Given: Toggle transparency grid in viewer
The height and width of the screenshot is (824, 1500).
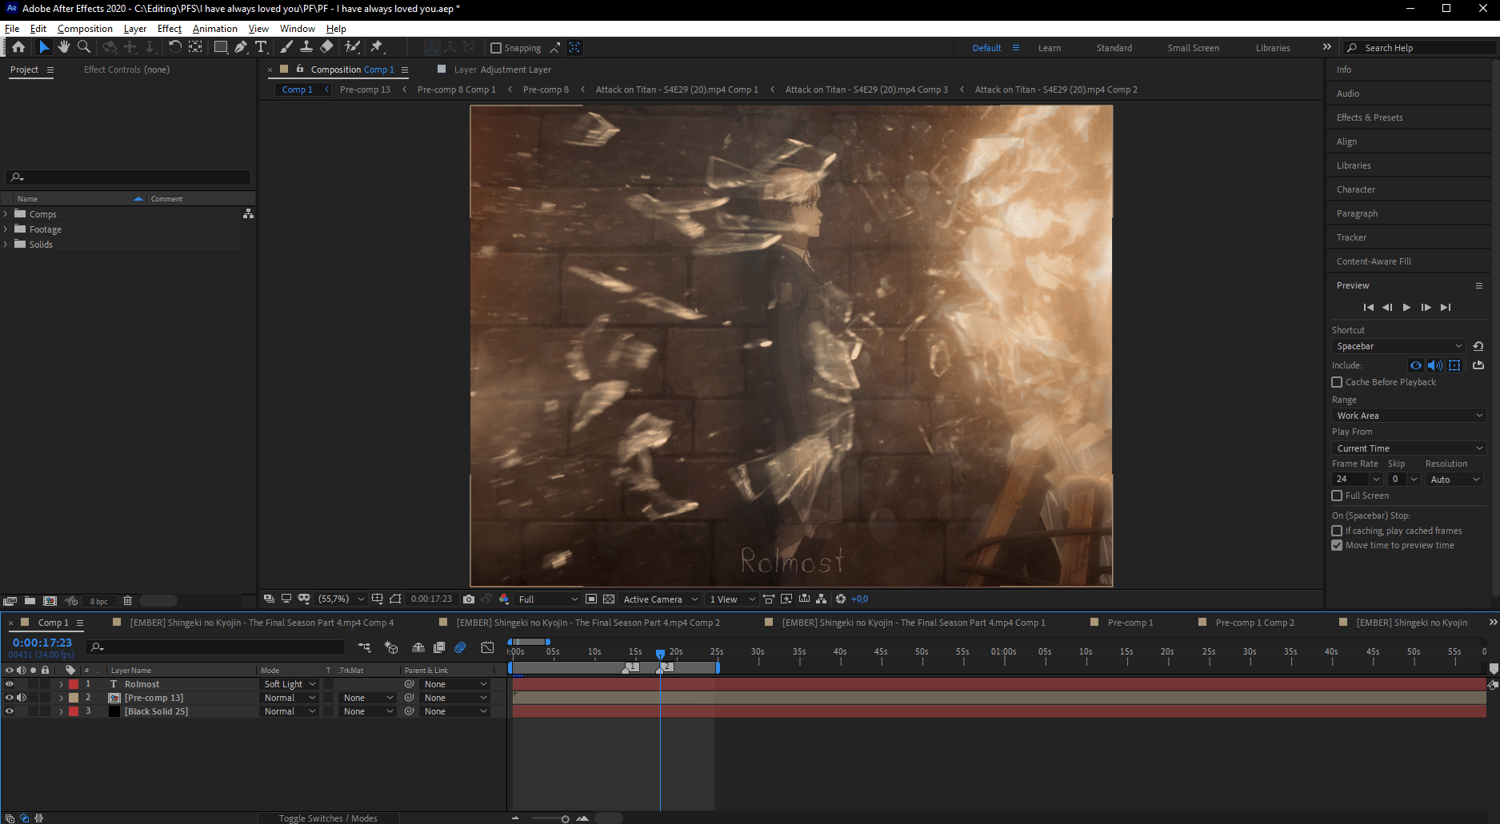Looking at the screenshot, I should point(608,599).
